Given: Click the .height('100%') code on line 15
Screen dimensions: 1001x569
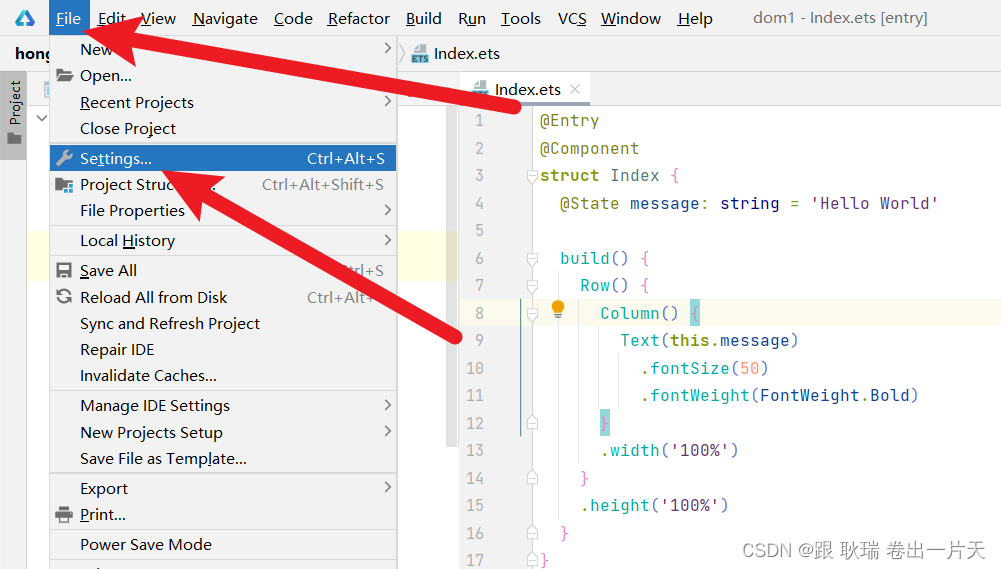Looking at the screenshot, I should pyautogui.click(x=654, y=506).
